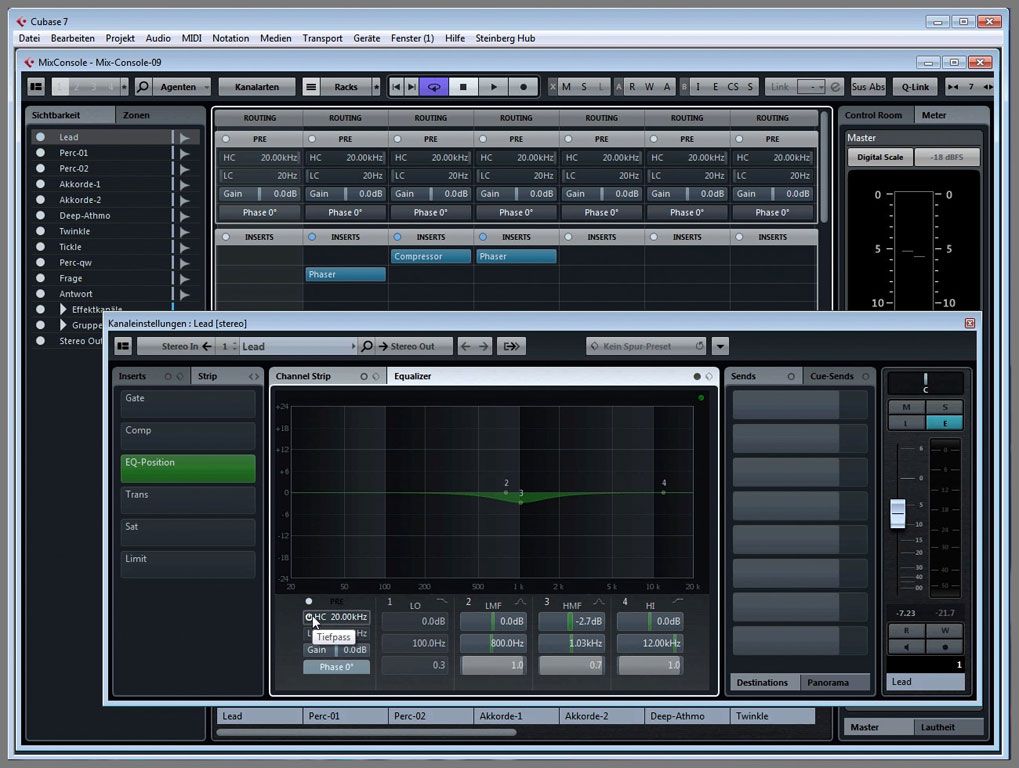This screenshot has height=768, width=1019.
Task: Go to previous channel arrow in channel settings
Action: click(x=465, y=346)
